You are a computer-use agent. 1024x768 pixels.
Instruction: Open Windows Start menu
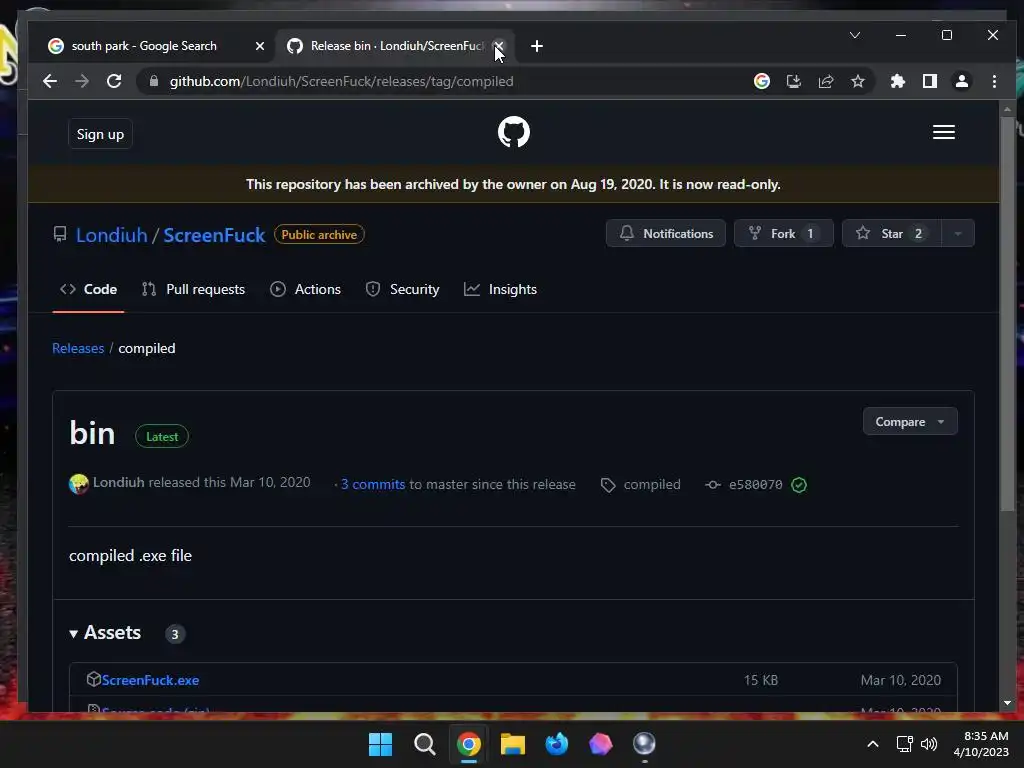click(x=380, y=744)
